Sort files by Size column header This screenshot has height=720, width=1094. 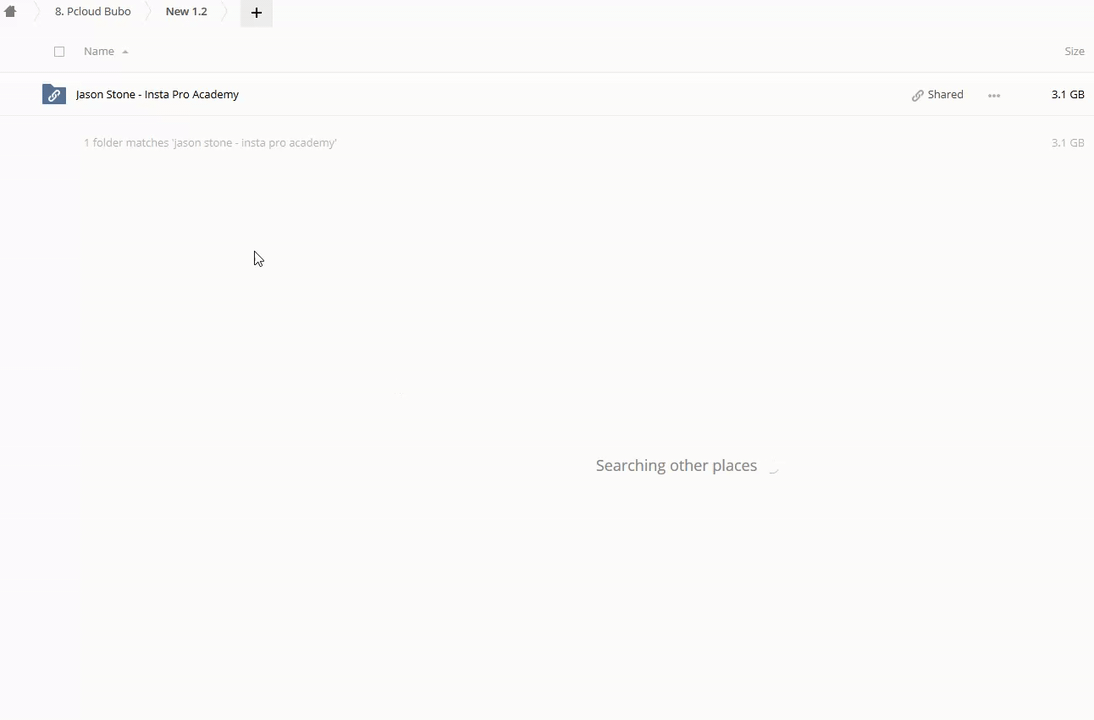pos(1073,51)
